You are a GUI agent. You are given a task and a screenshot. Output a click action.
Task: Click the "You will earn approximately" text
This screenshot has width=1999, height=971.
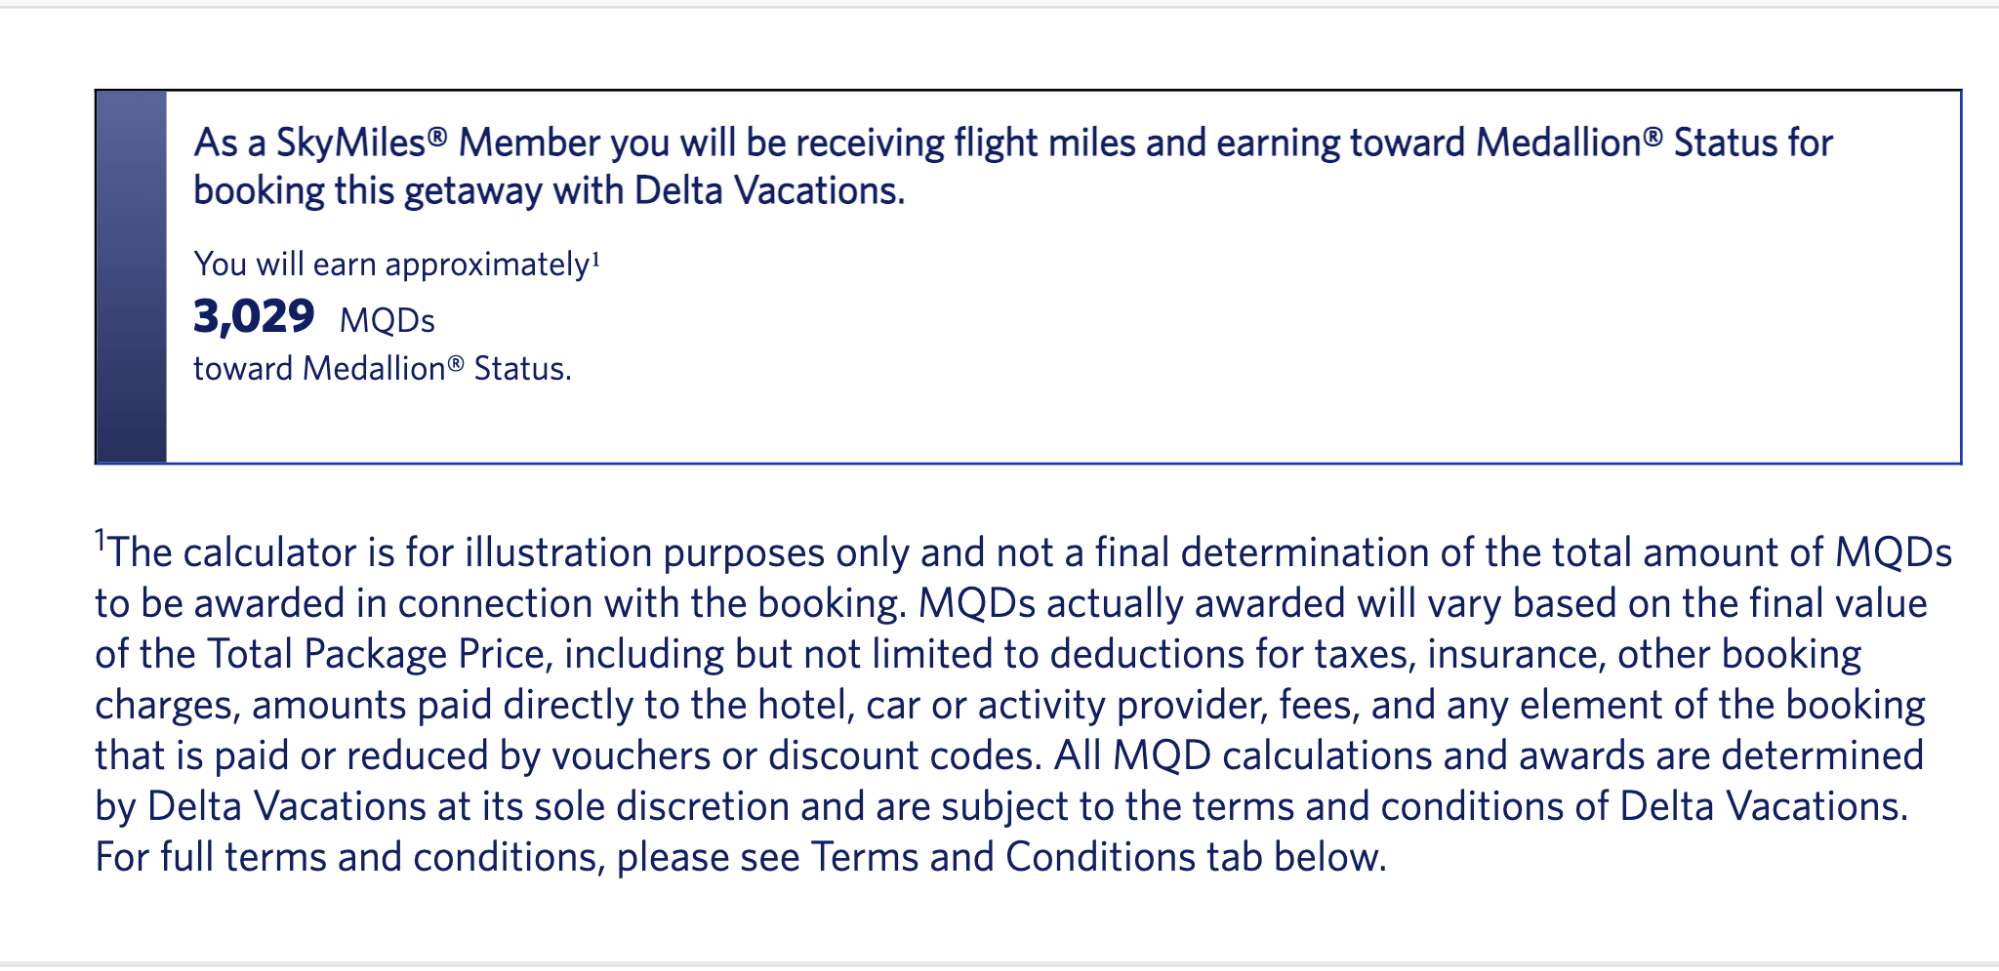tap(390, 265)
